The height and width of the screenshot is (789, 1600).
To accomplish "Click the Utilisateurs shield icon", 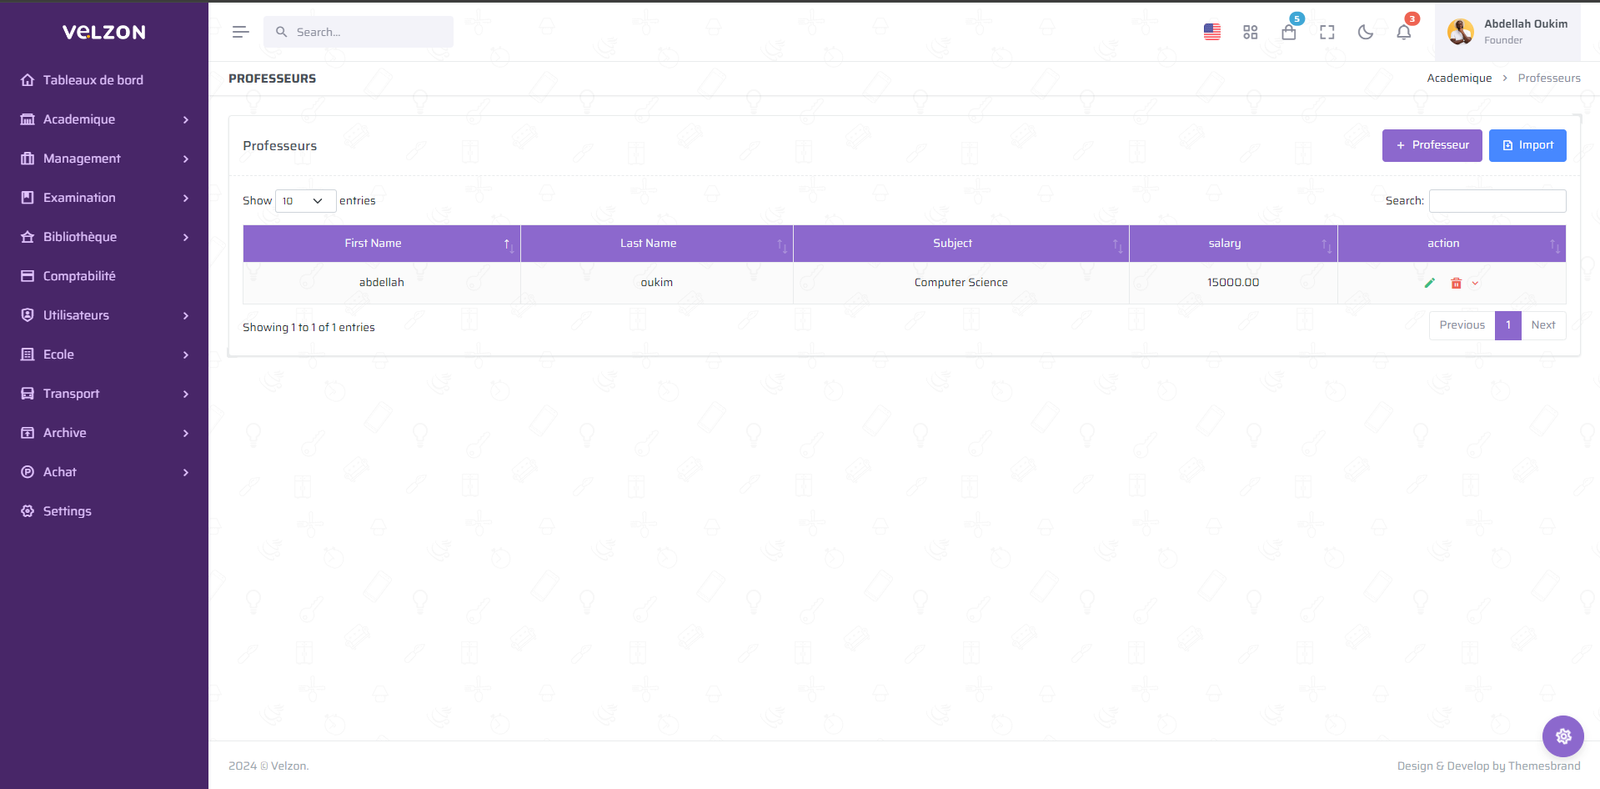I will click(27, 315).
